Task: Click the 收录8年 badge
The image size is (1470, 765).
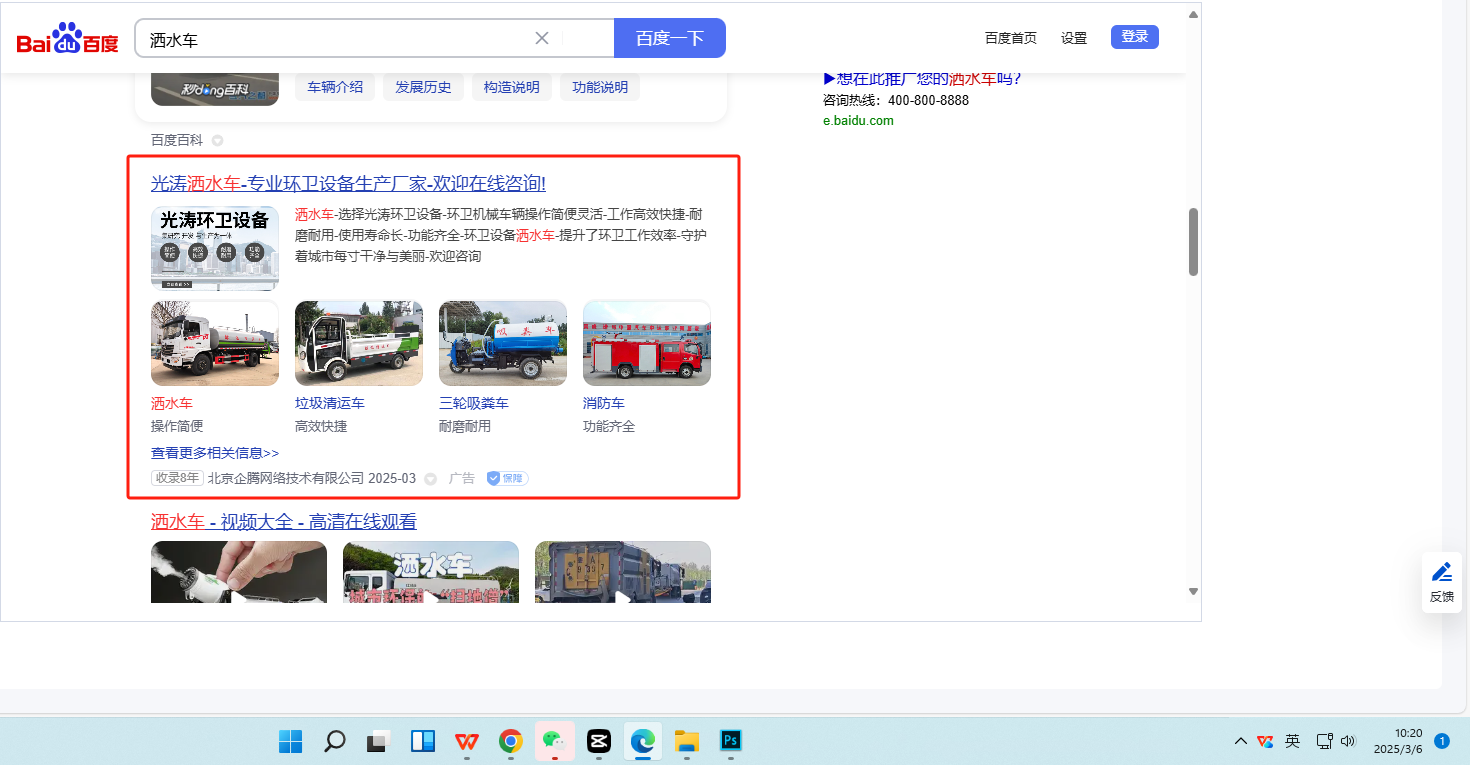Action: (177, 478)
